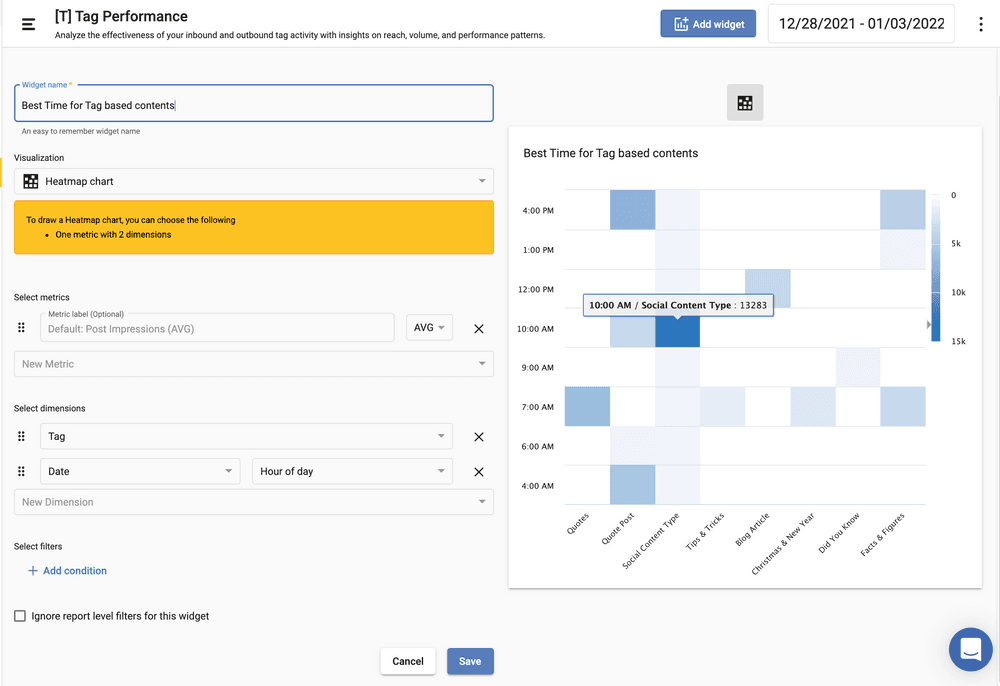Viewport: 1000px width, 686px height.
Task: Open the three-dot more options menu
Action: click(980, 24)
